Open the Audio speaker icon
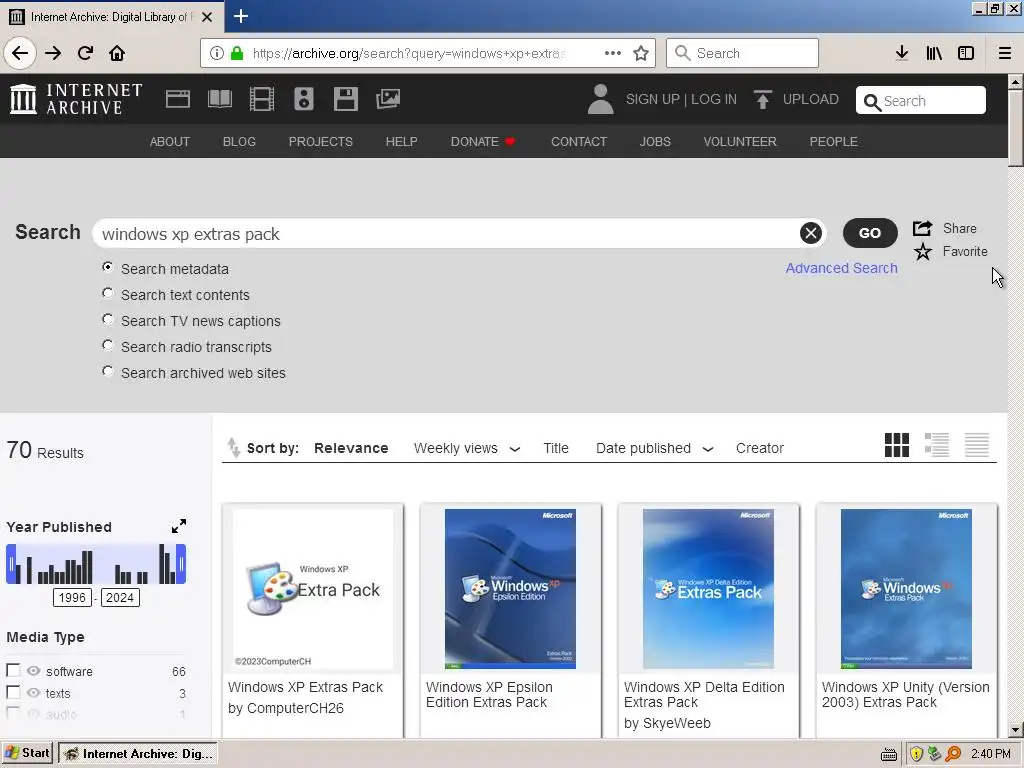Viewport: 1024px width, 768px height. (x=304, y=99)
